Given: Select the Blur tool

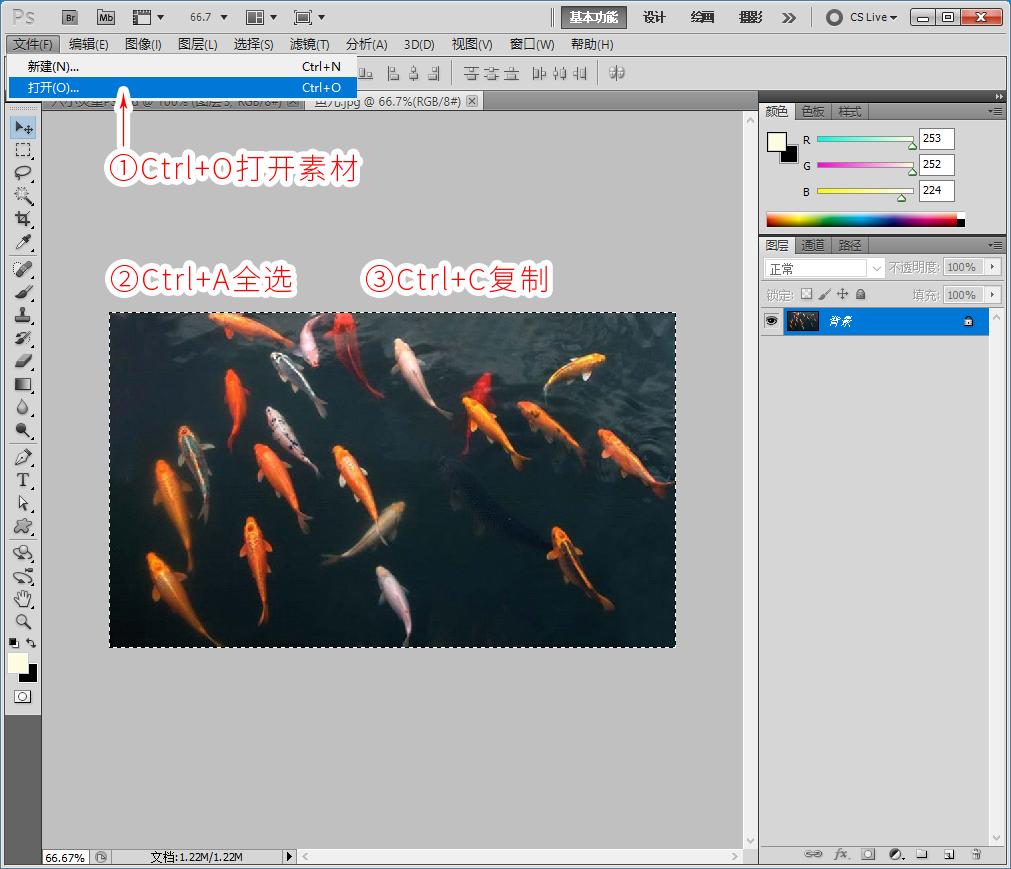Looking at the screenshot, I should 23,407.
